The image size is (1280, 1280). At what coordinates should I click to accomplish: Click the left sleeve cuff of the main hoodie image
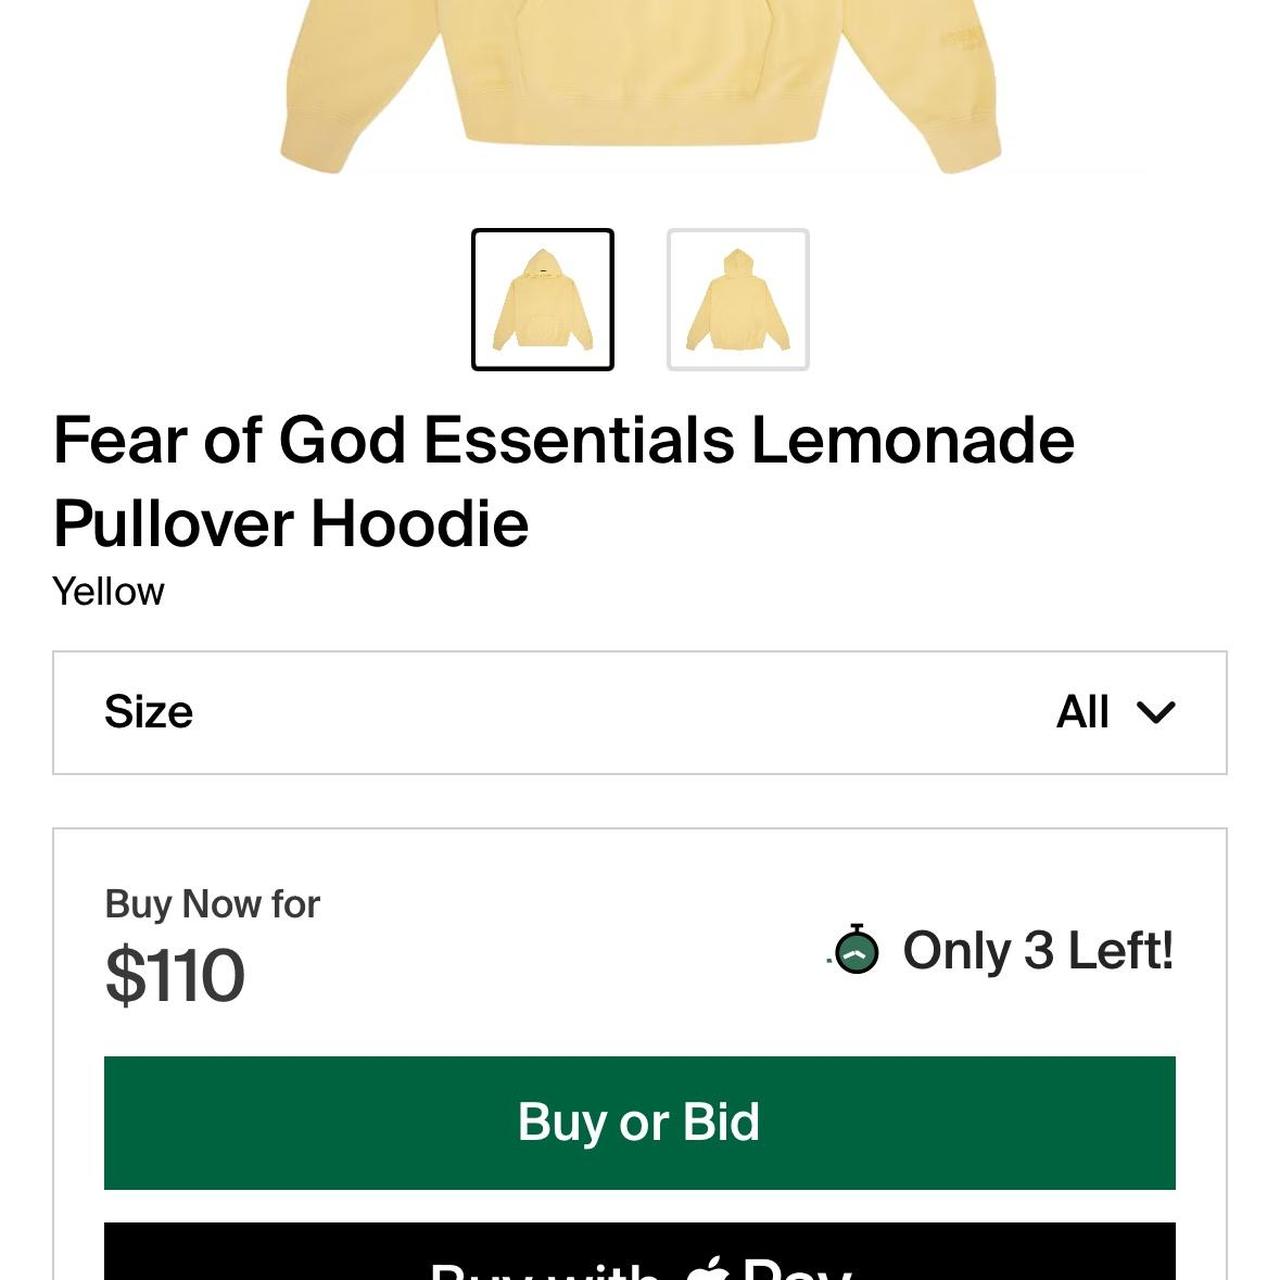(312, 150)
